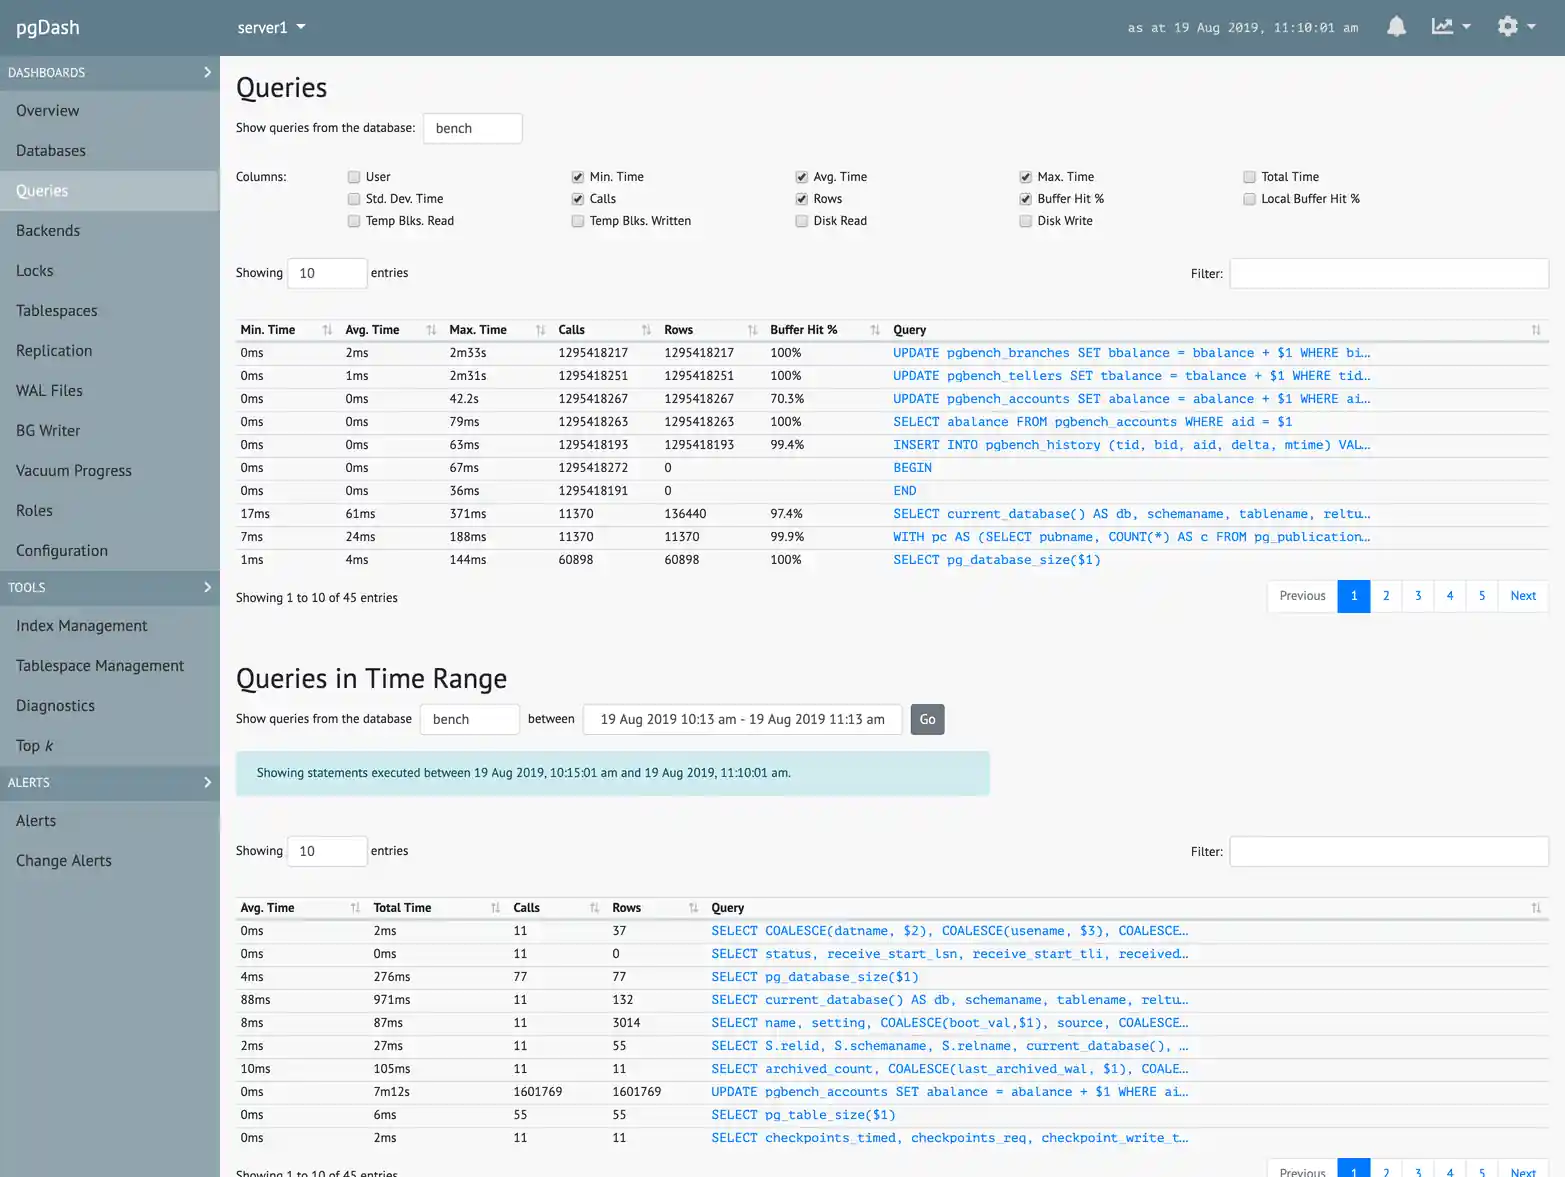The width and height of the screenshot is (1565, 1177).
Task: Sort by Avg. Time in Queries table
Action: [x=431, y=330]
